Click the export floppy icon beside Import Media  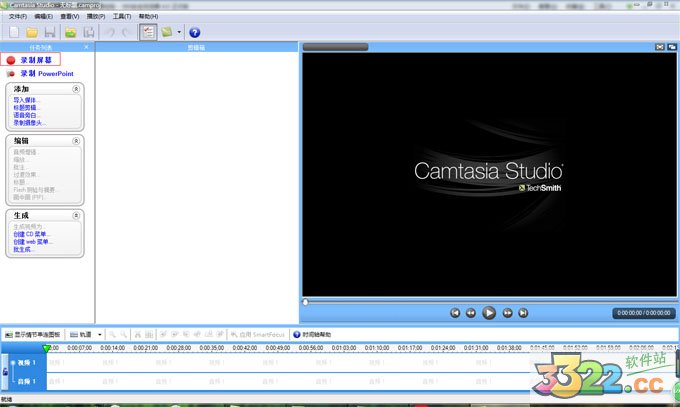click(89, 32)
